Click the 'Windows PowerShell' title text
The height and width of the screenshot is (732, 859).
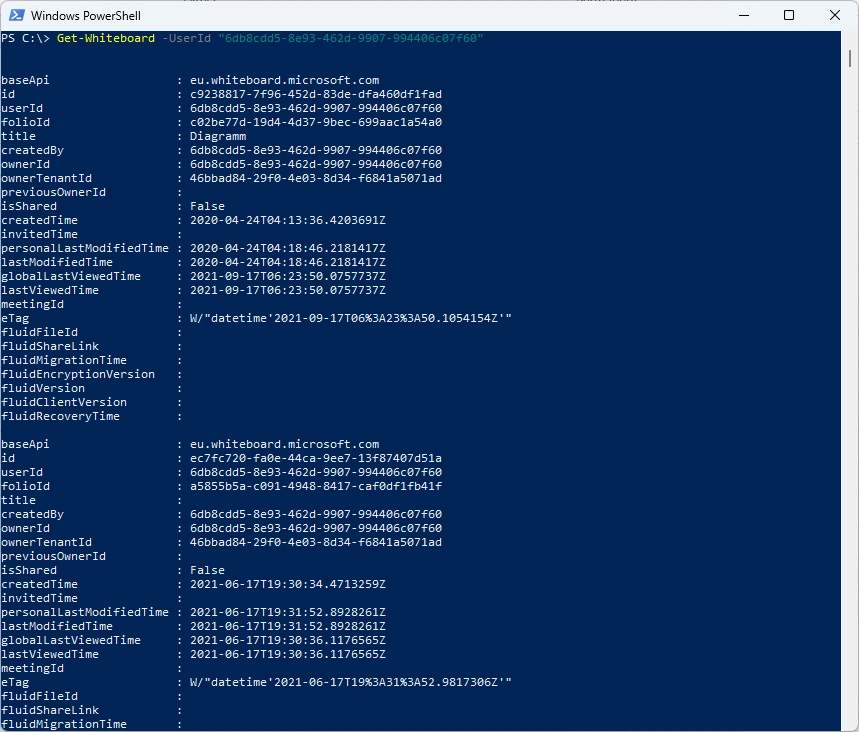click(x=84, y=16)
